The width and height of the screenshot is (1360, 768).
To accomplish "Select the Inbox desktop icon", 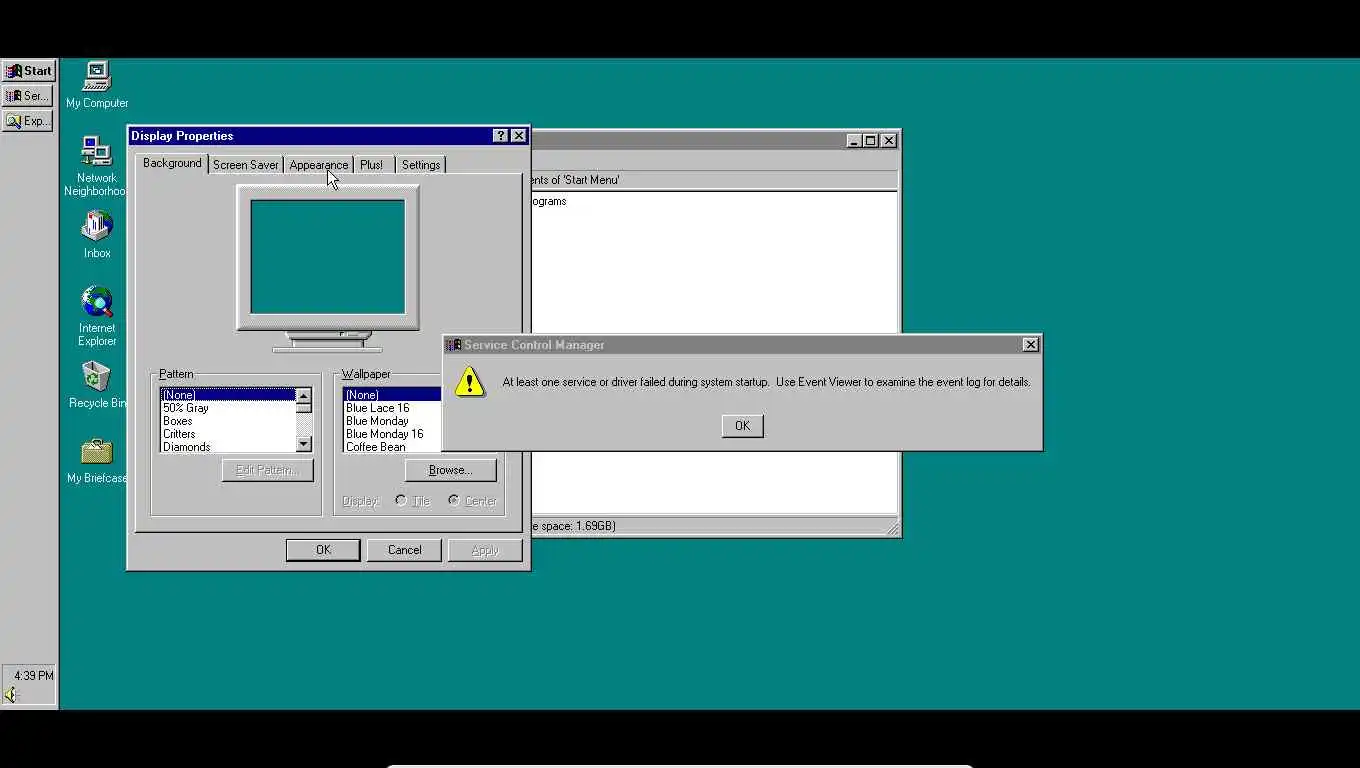I will pyautogui.click(x=97, y=235).
